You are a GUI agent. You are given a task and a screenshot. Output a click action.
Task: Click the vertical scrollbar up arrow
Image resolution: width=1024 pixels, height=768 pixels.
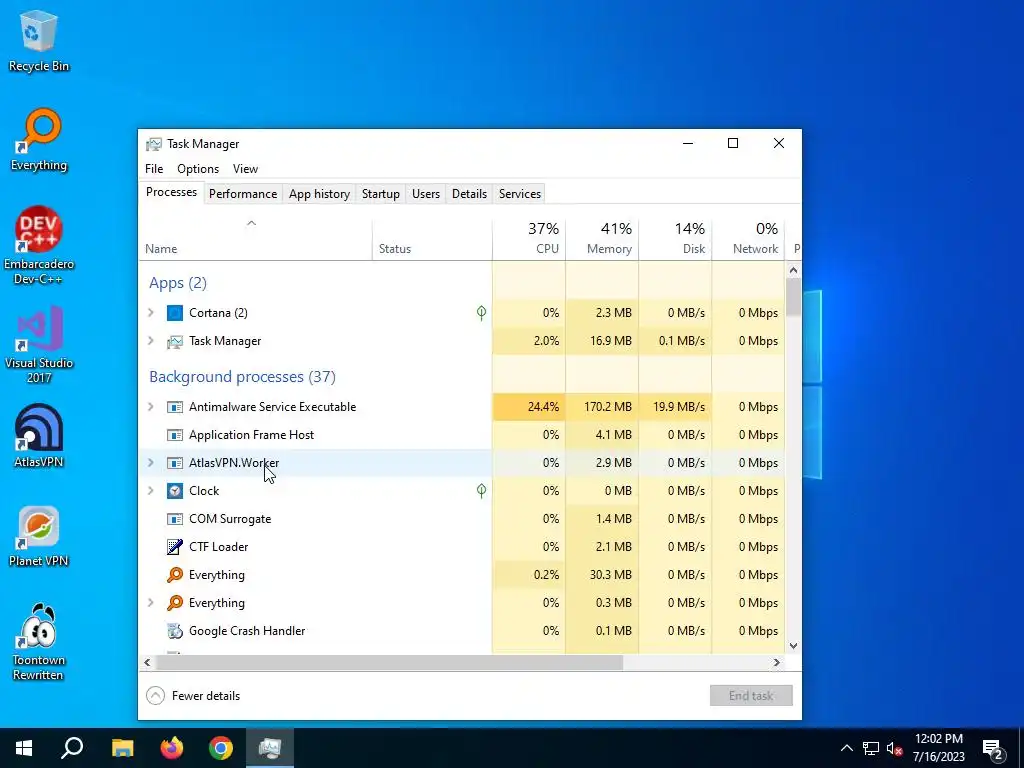tap(793, 270)
